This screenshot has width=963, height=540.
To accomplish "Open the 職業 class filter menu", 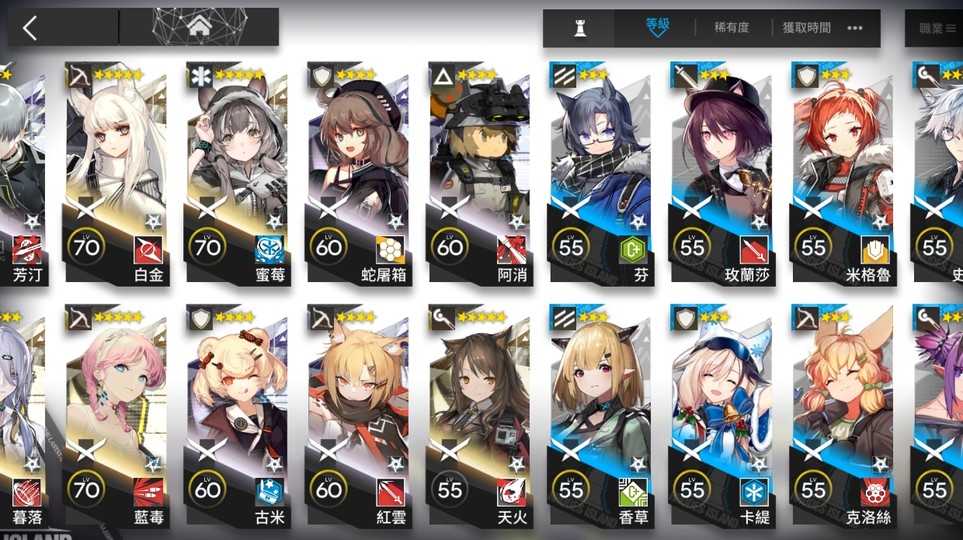I will [937, 28].
